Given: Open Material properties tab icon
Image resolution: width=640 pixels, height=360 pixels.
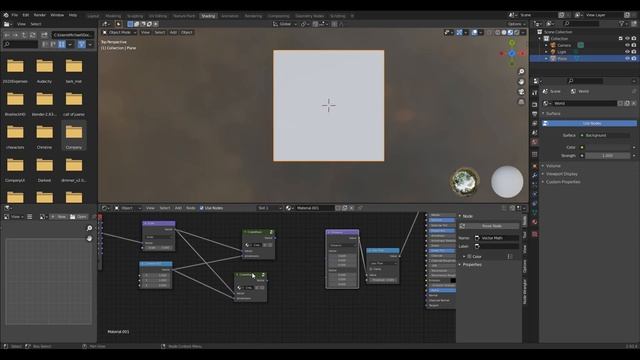Looking at the screenshot, I should click(535, 222).
